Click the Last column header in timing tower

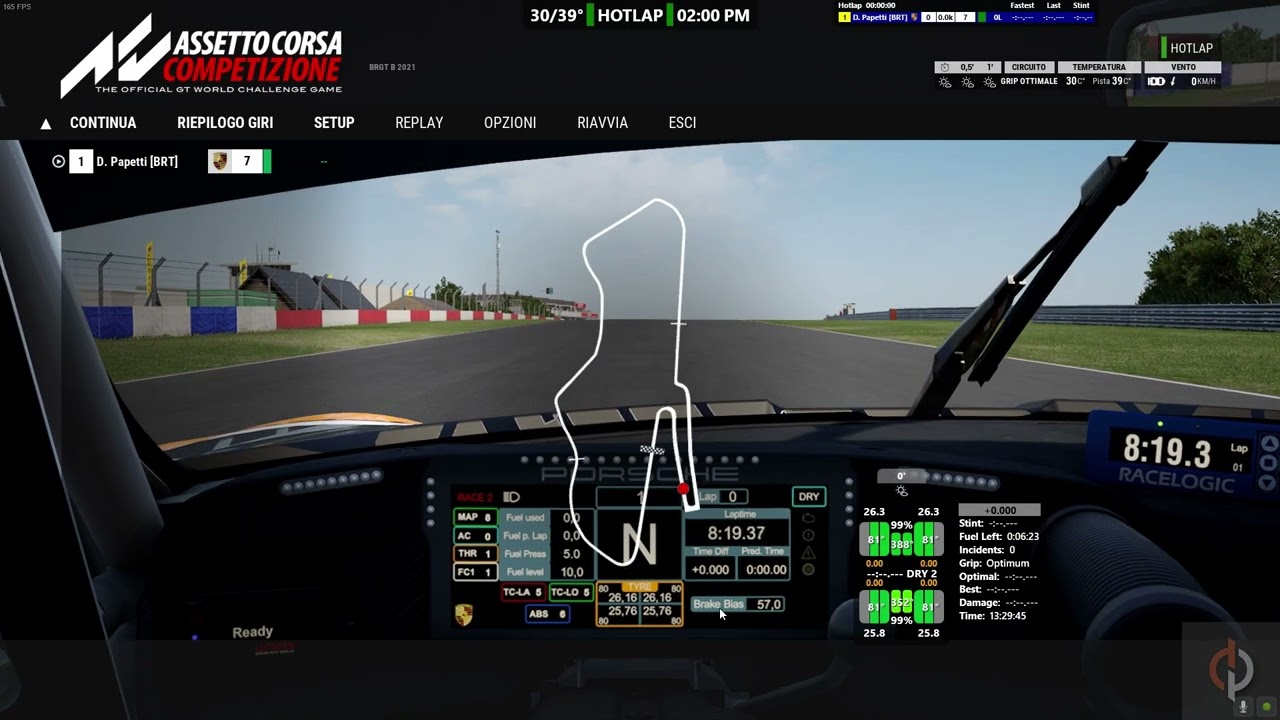coord(1053,5)
